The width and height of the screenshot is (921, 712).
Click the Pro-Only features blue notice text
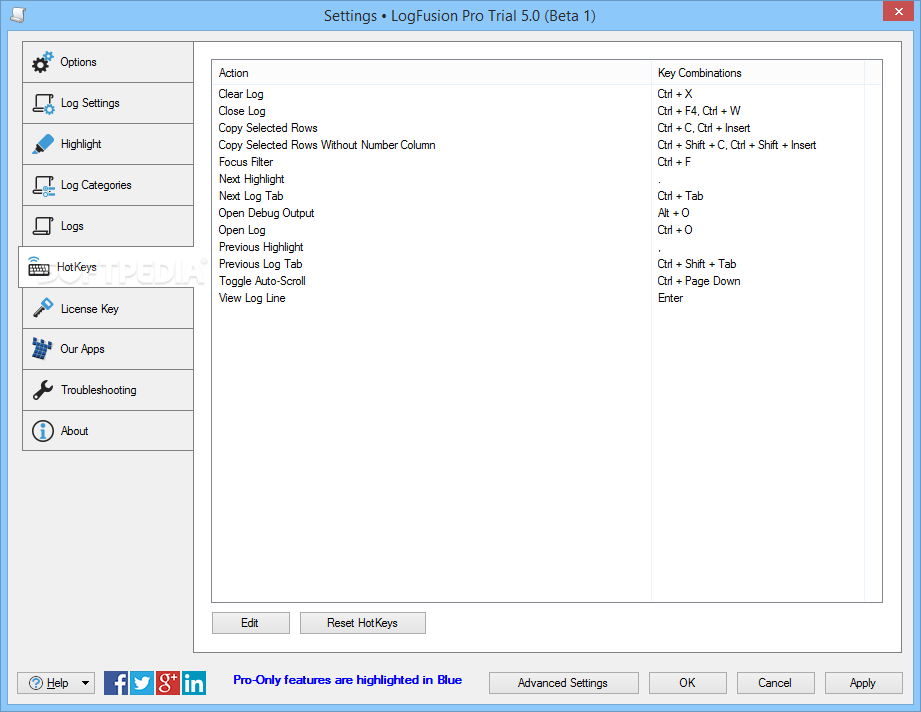coord(348,680)
